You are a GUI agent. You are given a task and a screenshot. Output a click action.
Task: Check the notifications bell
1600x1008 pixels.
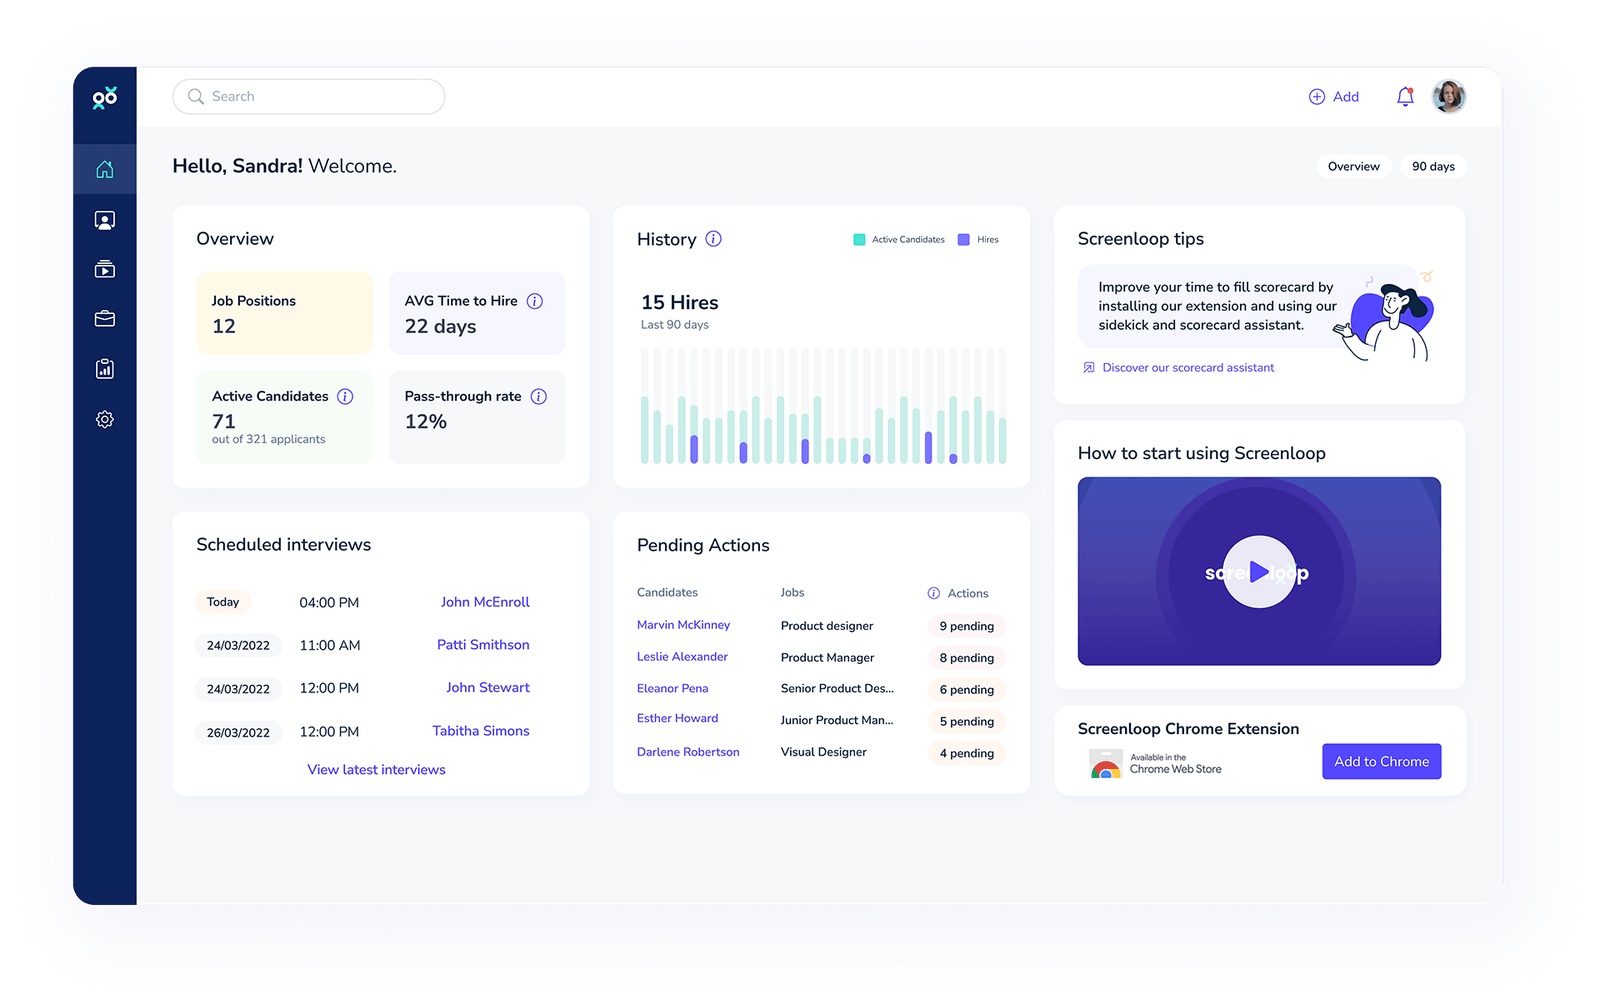pyautogui.click(x=1405, y=97)
